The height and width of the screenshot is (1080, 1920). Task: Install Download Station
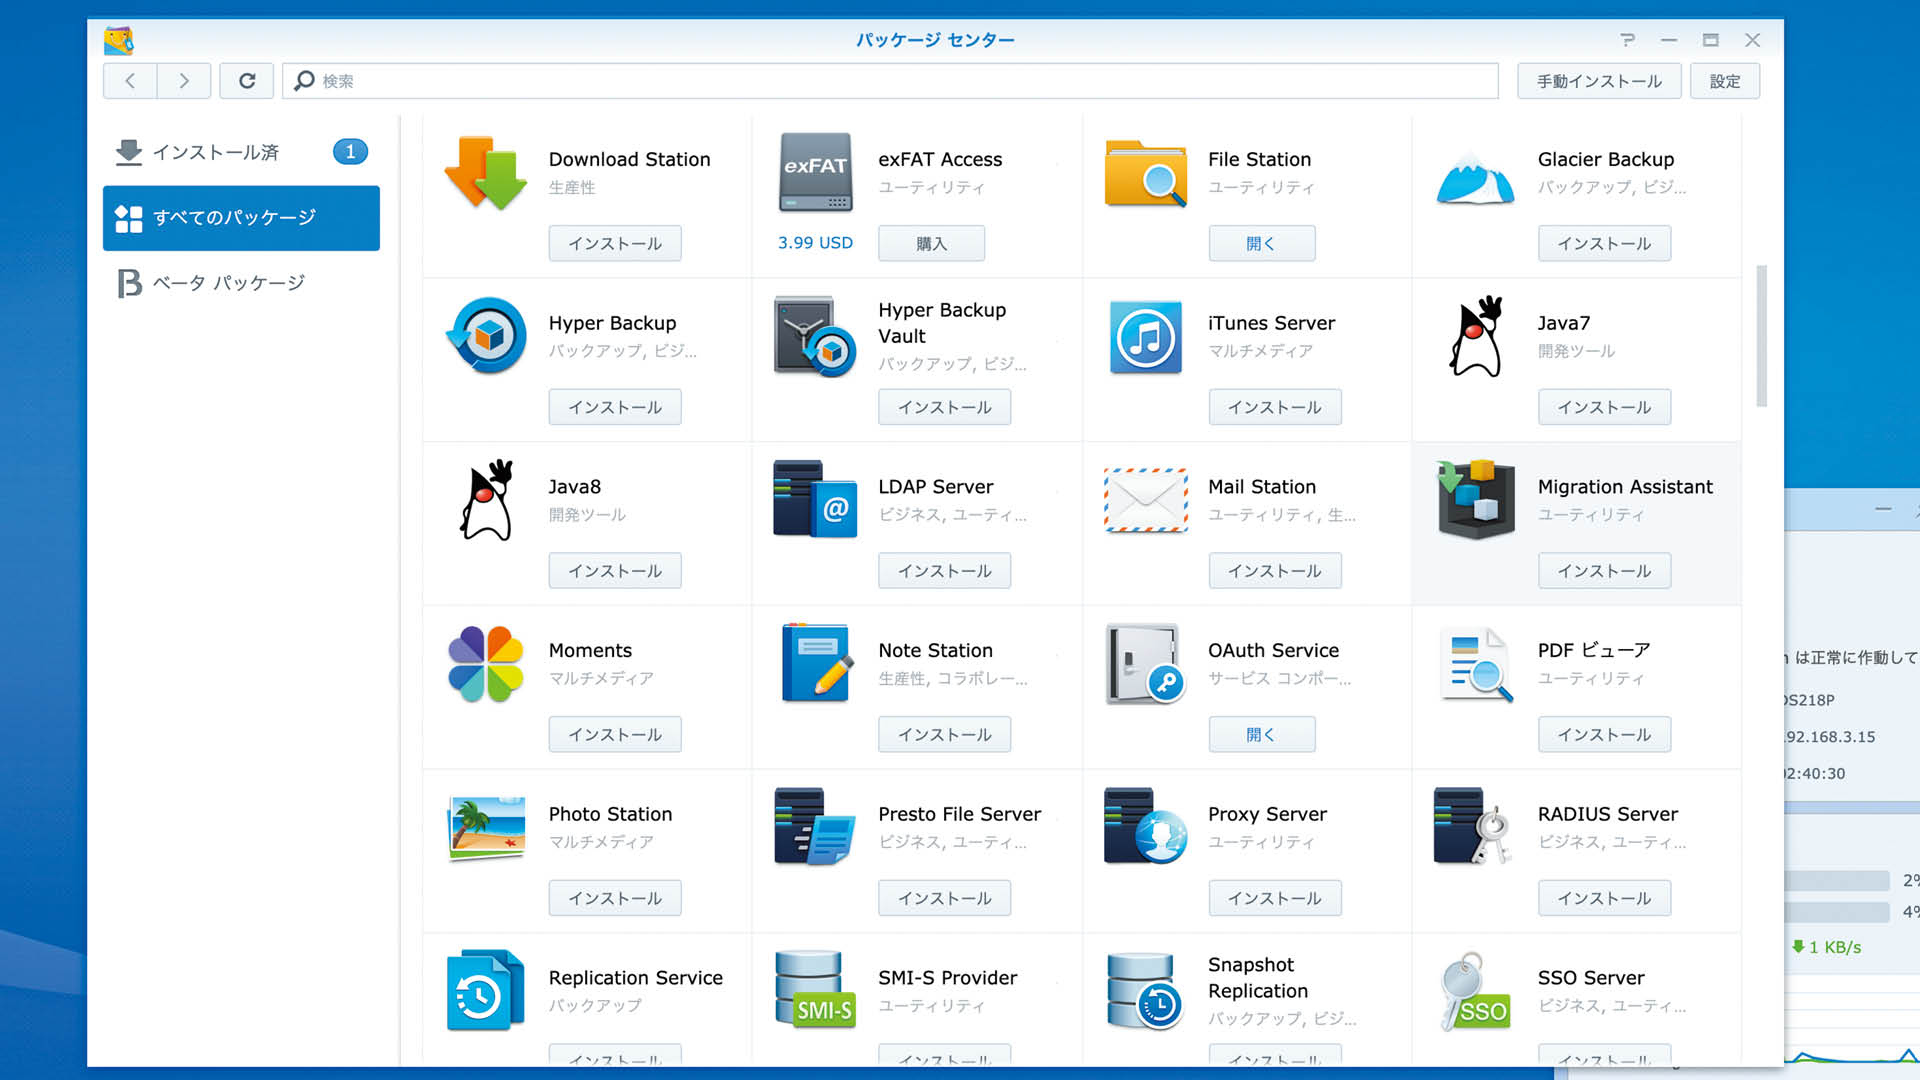(615, 243)
